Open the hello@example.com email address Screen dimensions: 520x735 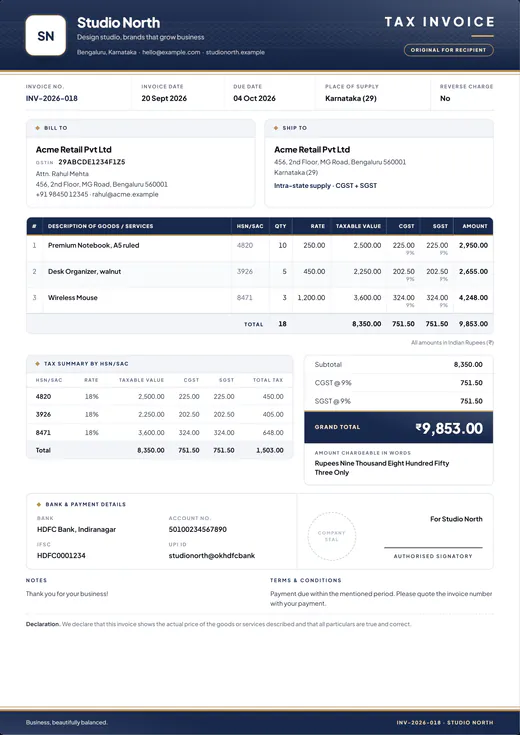point(171,52)
